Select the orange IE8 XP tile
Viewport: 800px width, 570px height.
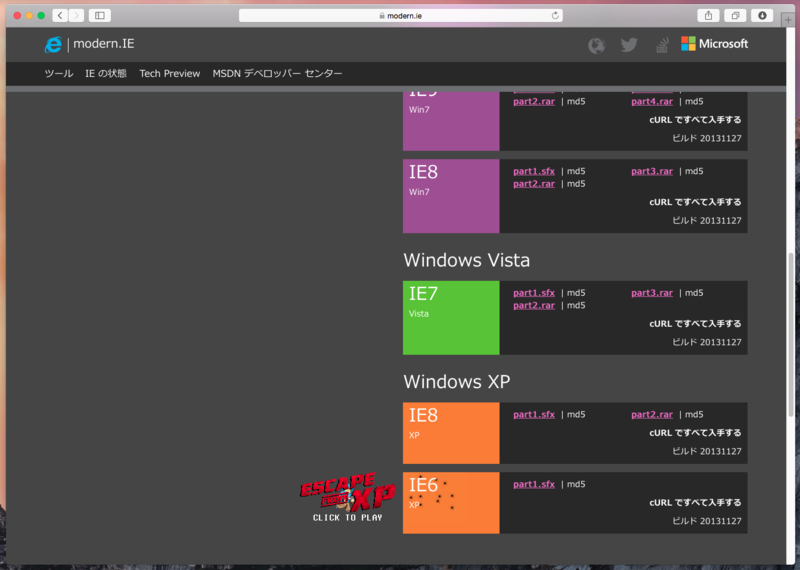click(x=451, y=433)
